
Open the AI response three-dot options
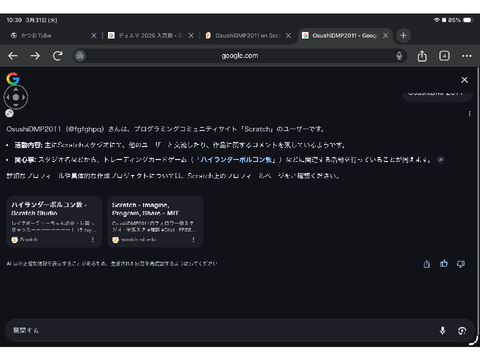coord(470,114)
